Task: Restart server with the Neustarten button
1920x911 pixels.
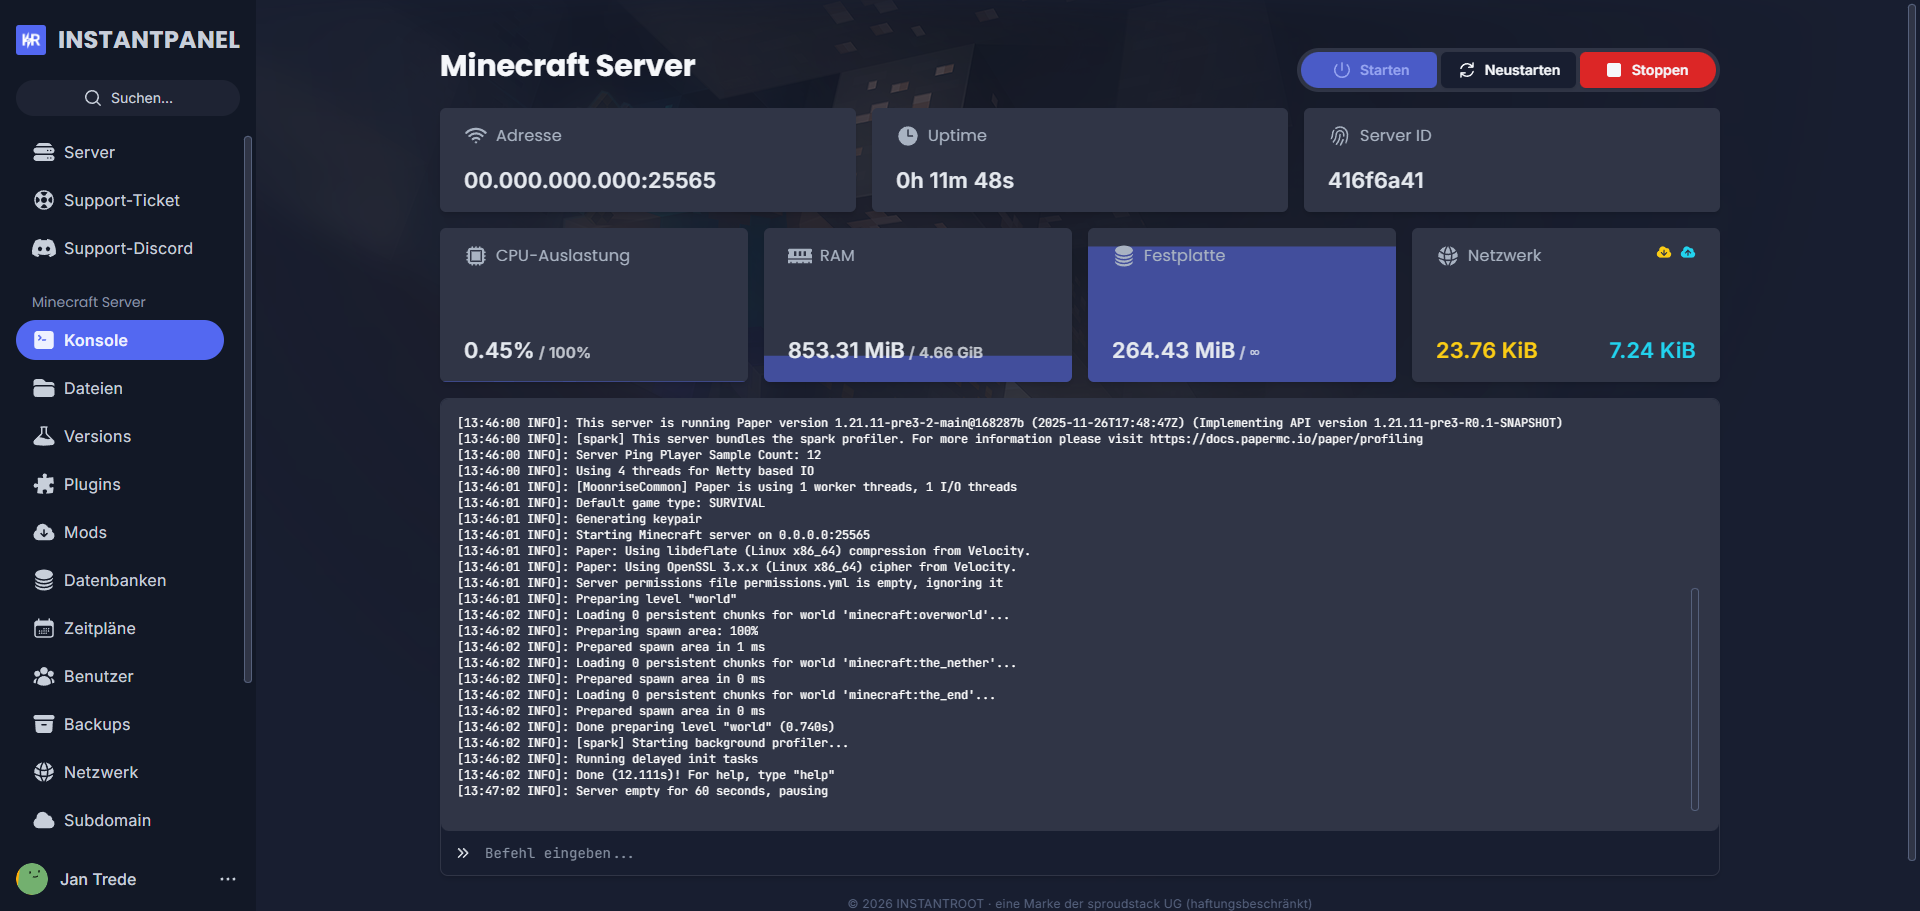Action: [x=1509, y=70]
